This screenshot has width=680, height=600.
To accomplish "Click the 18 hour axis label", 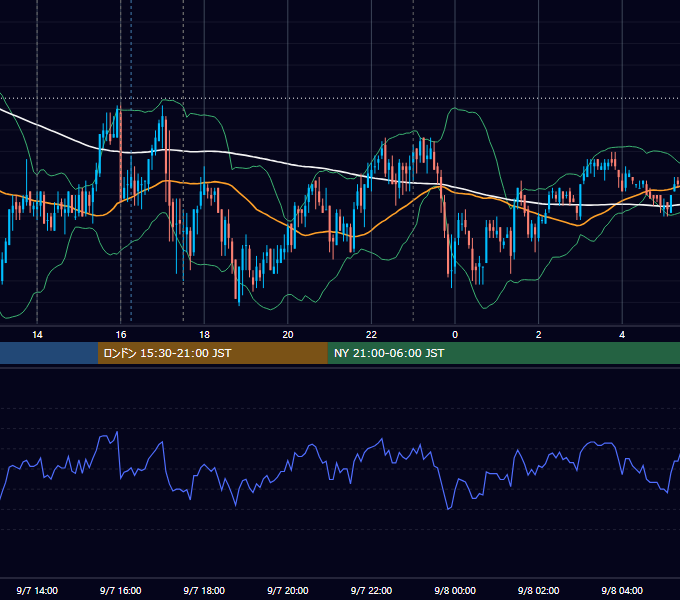I will (204, 335).
